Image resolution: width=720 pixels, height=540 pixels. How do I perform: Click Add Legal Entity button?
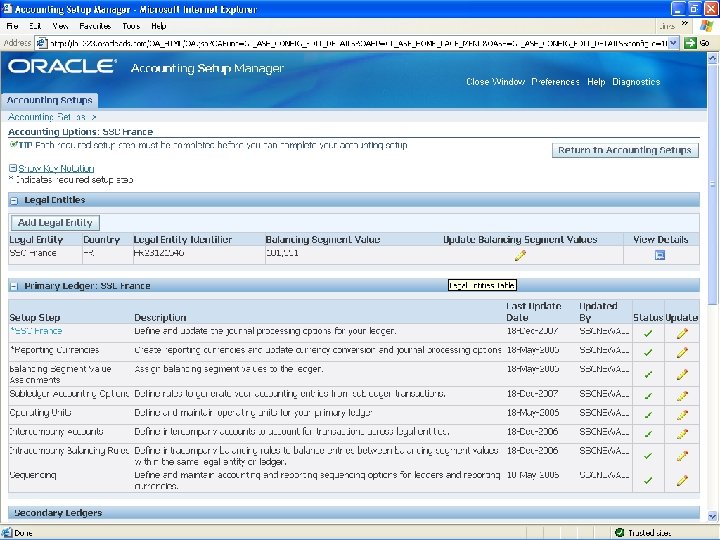(55, 223)
